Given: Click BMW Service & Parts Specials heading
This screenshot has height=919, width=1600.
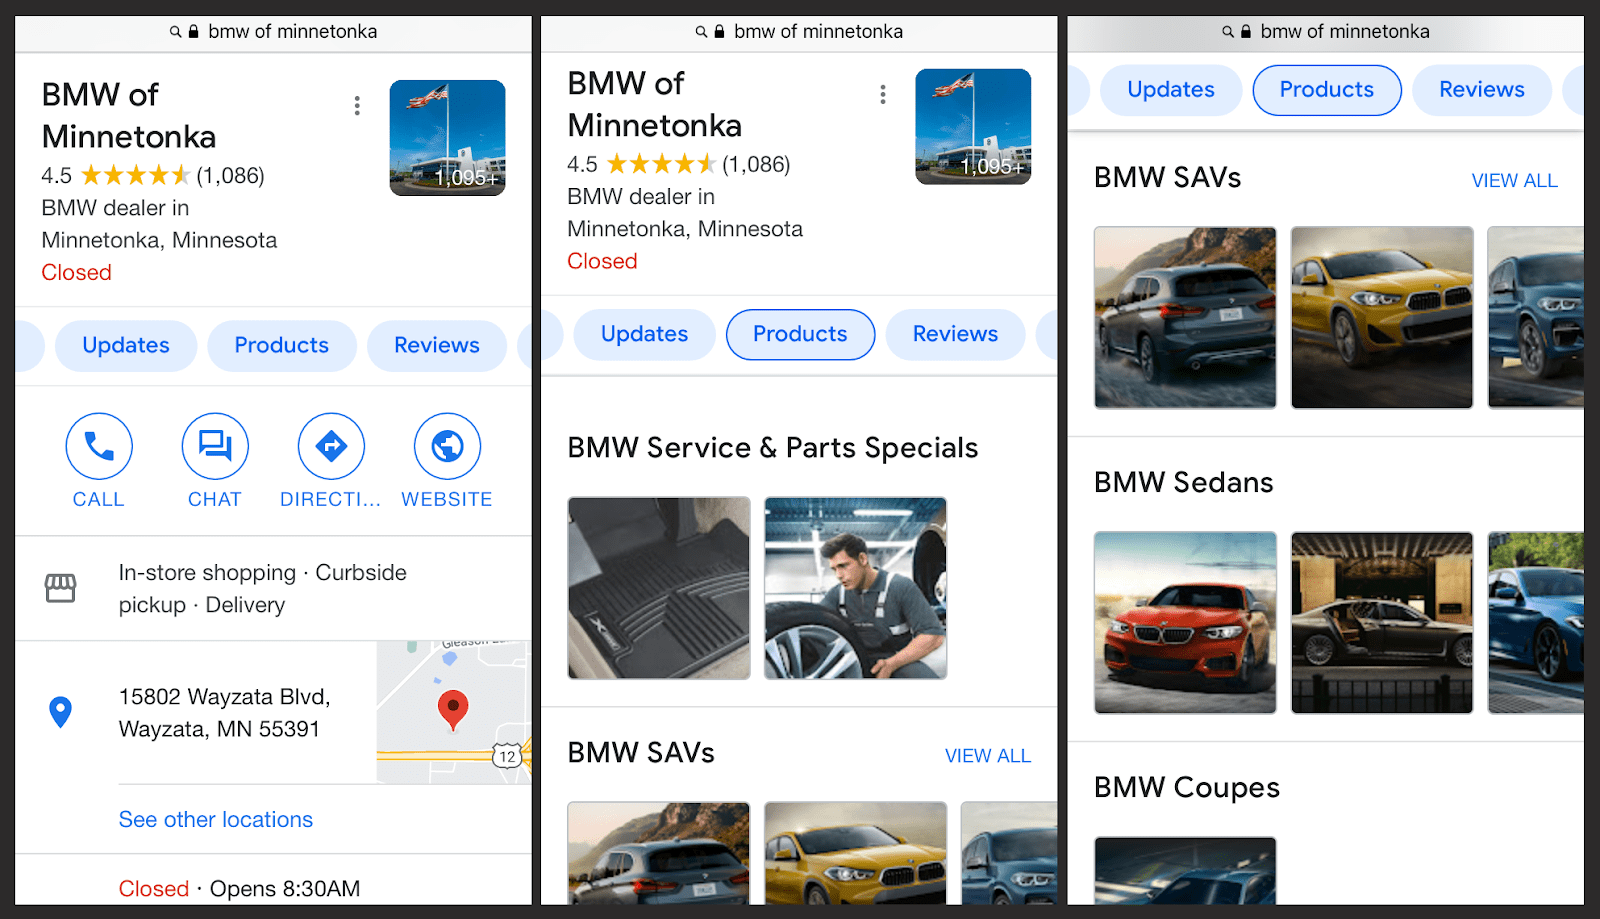Looking at the screenshot, I should tap(773, 448).
